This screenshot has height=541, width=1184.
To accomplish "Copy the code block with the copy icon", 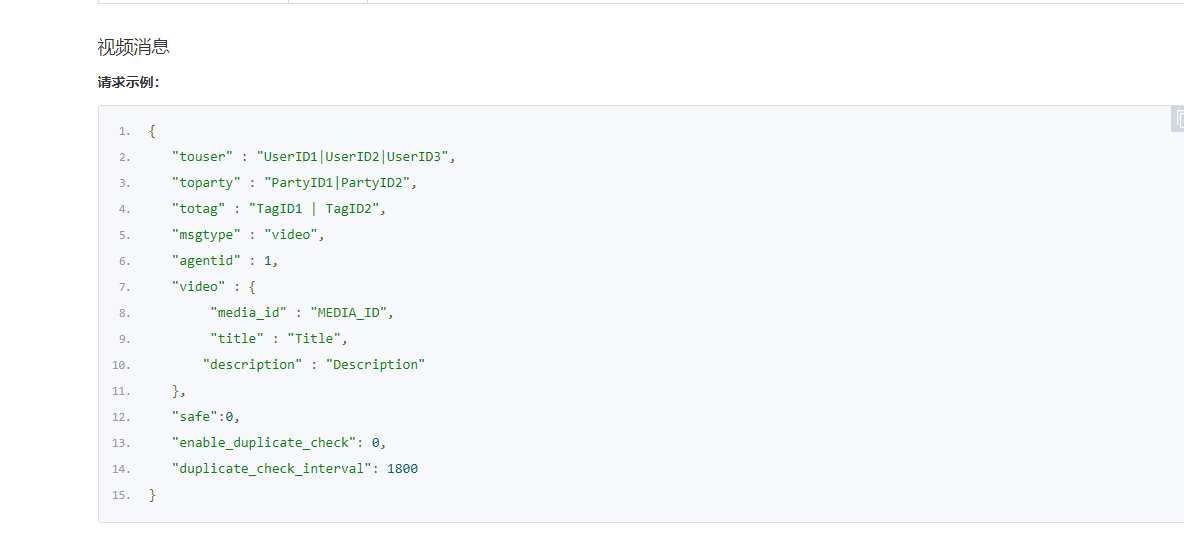I will [1177, 119].
